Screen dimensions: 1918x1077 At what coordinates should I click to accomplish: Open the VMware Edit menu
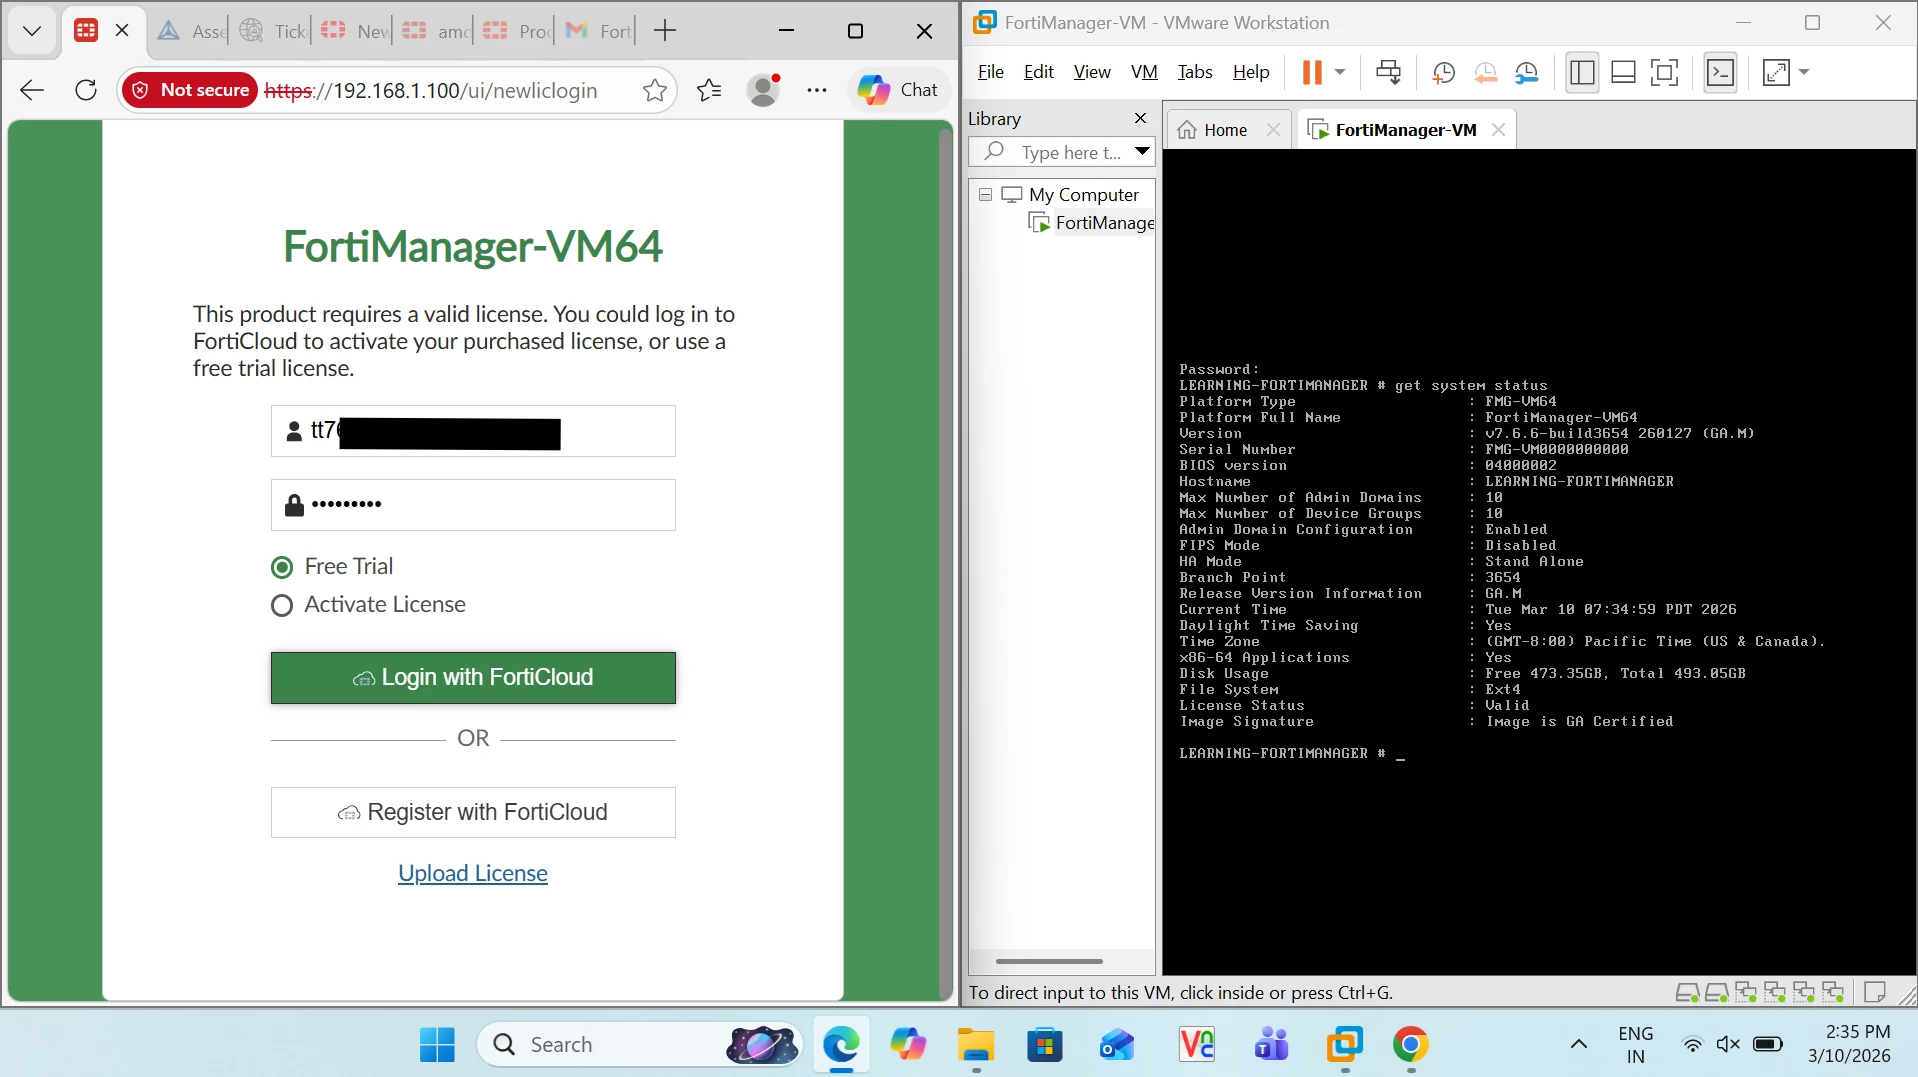pos(1039,72)
